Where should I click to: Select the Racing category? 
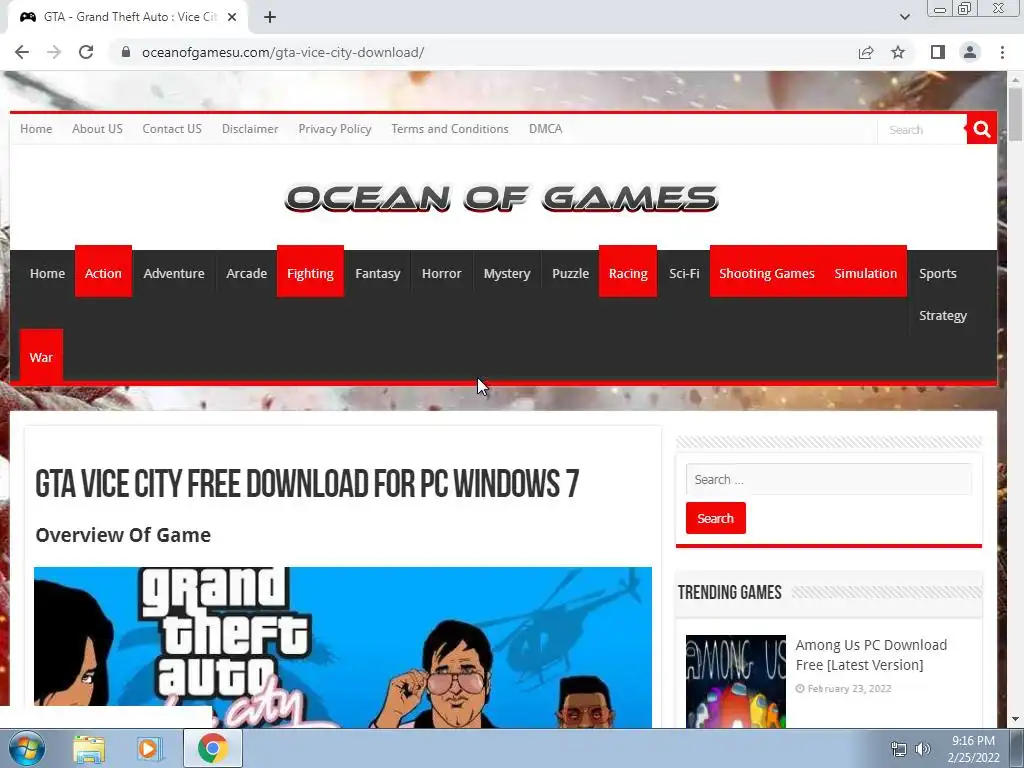[628, 273]
